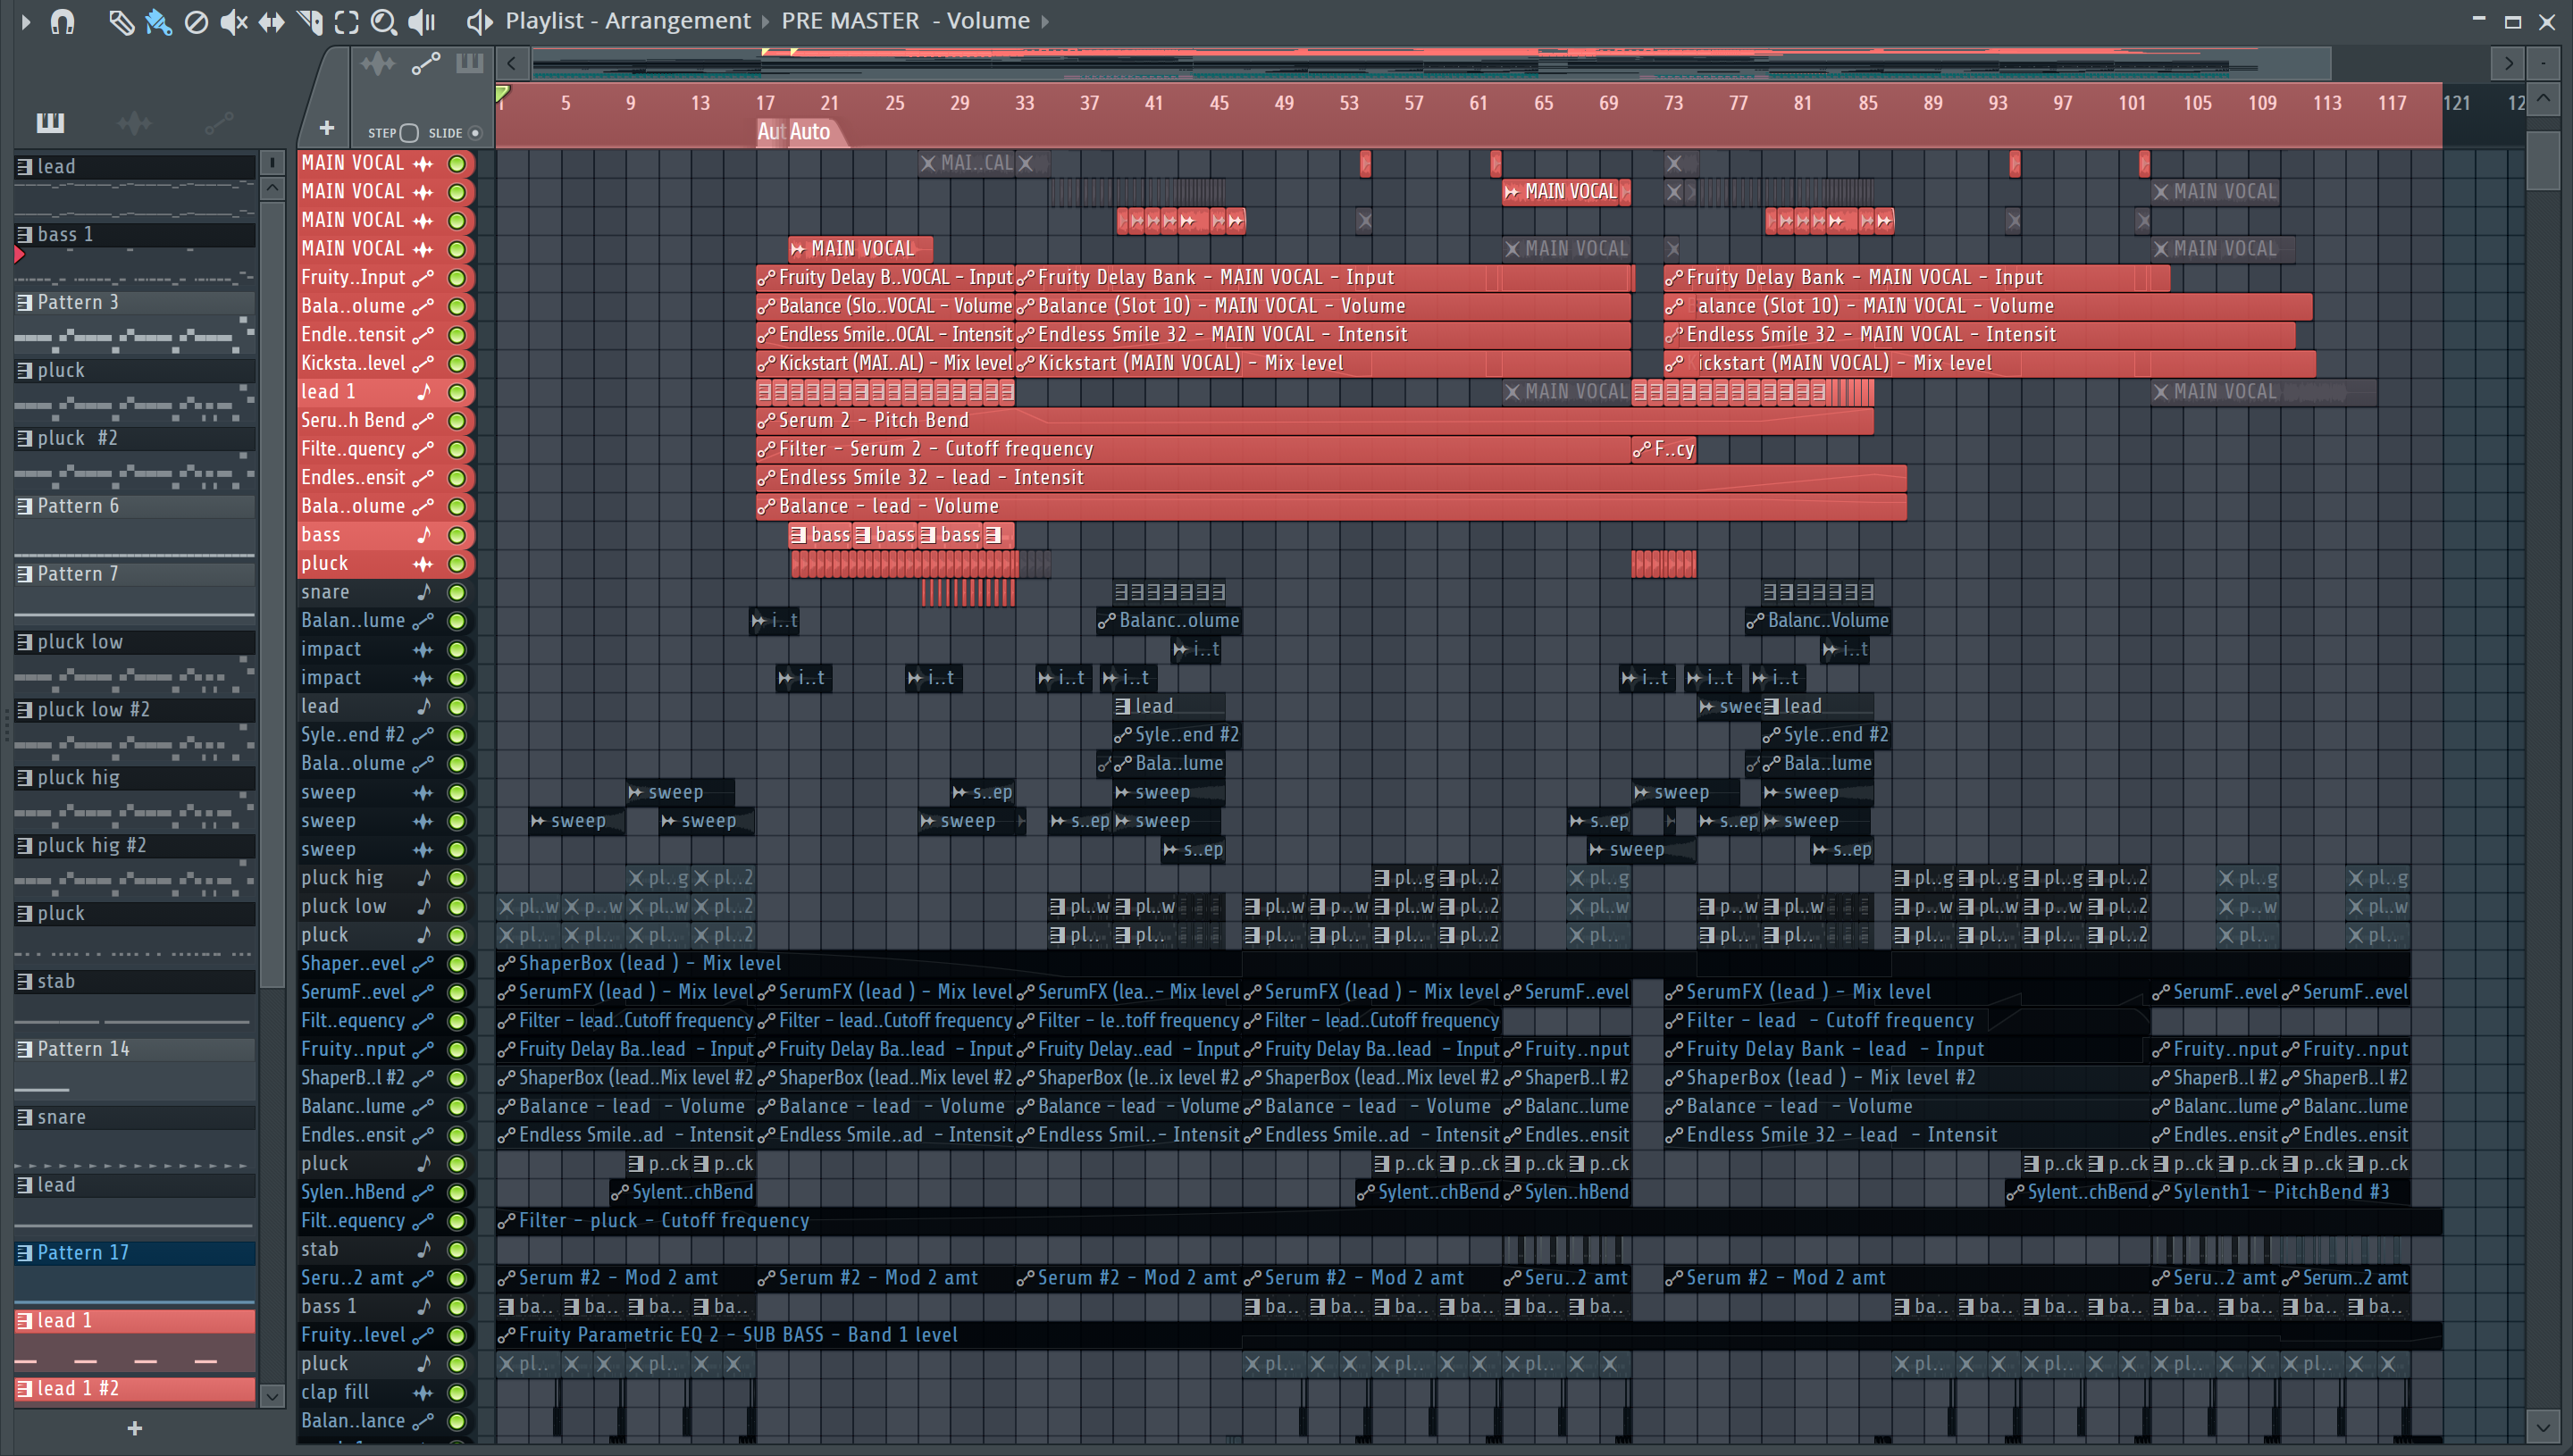
Task: Select pluck low #2 in picker
Action: (135, 710)
